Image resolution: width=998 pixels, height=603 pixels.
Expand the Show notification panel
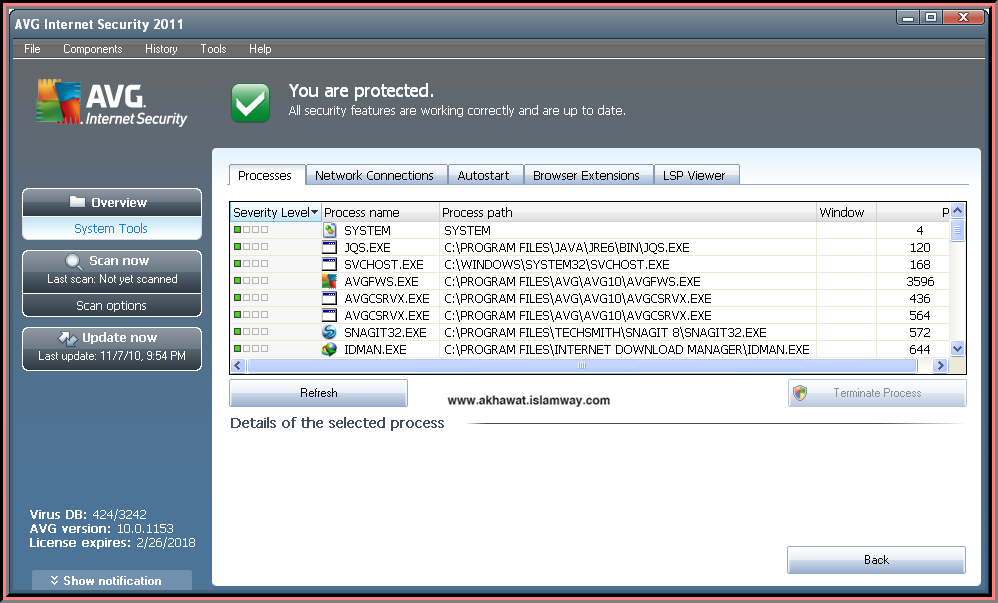coord(112,580)
